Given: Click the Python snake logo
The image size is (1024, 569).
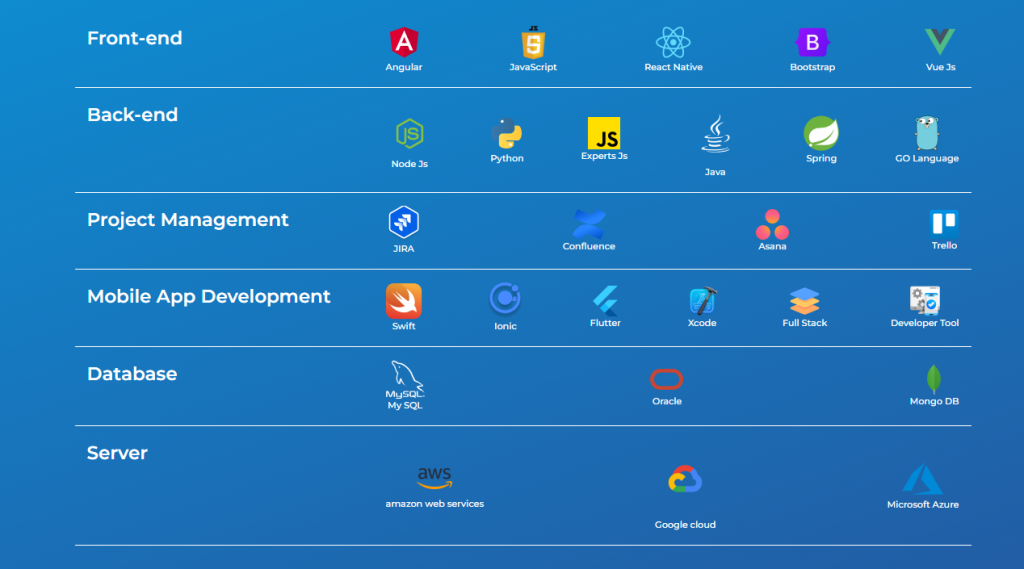Looking at the screenshot, I should point(507,133).
